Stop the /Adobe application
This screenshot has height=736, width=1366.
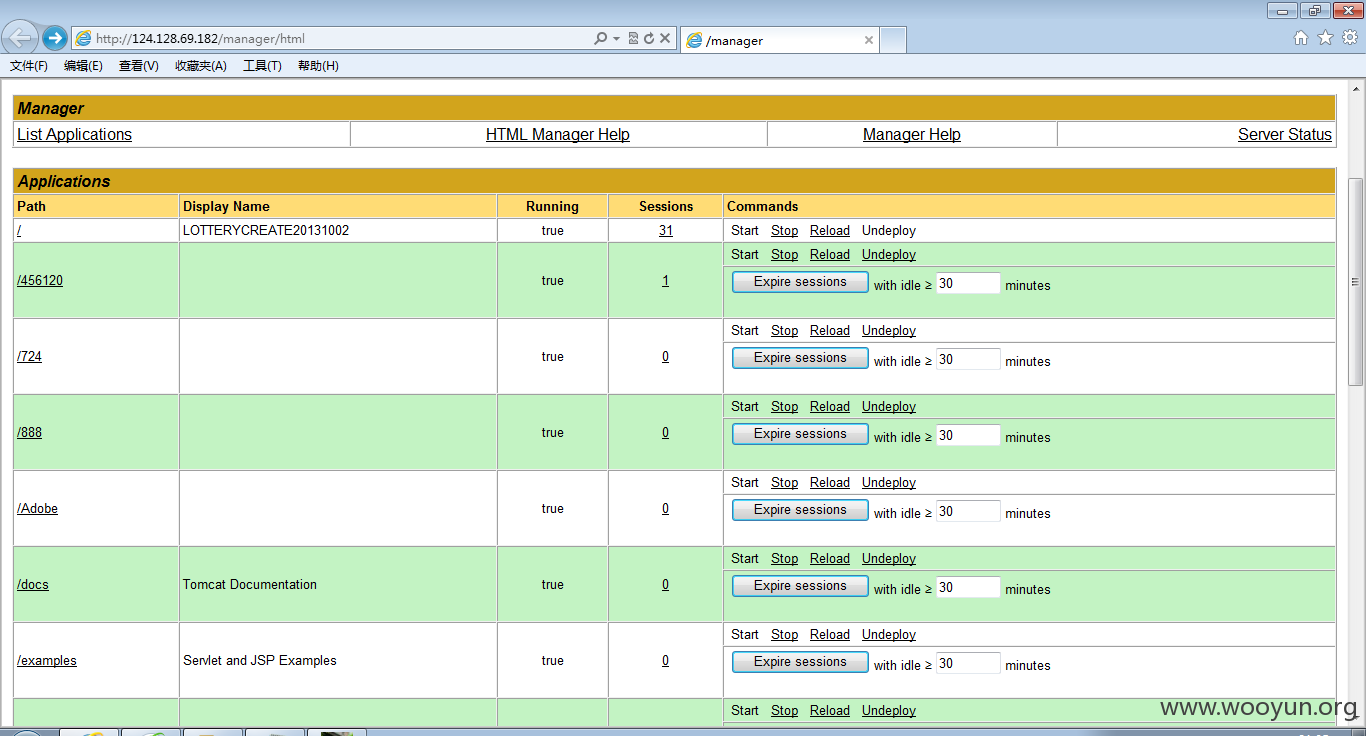click(x=784, y=483)
